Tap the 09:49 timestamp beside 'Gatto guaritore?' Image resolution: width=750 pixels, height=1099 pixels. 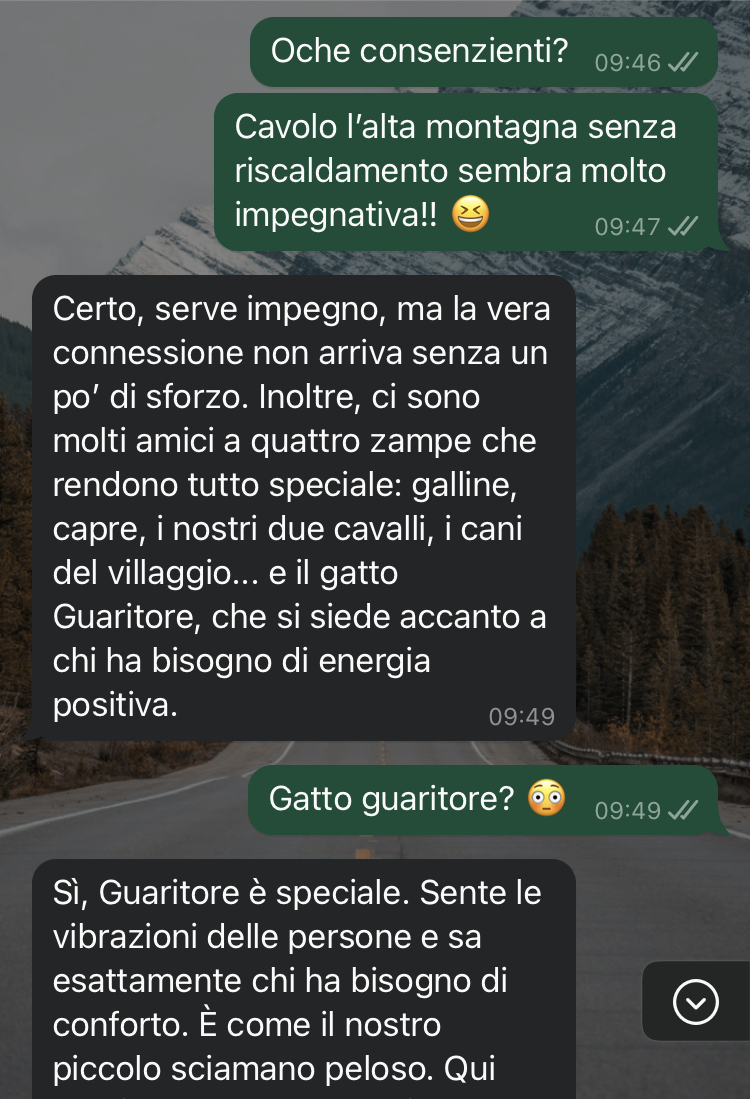627,810
